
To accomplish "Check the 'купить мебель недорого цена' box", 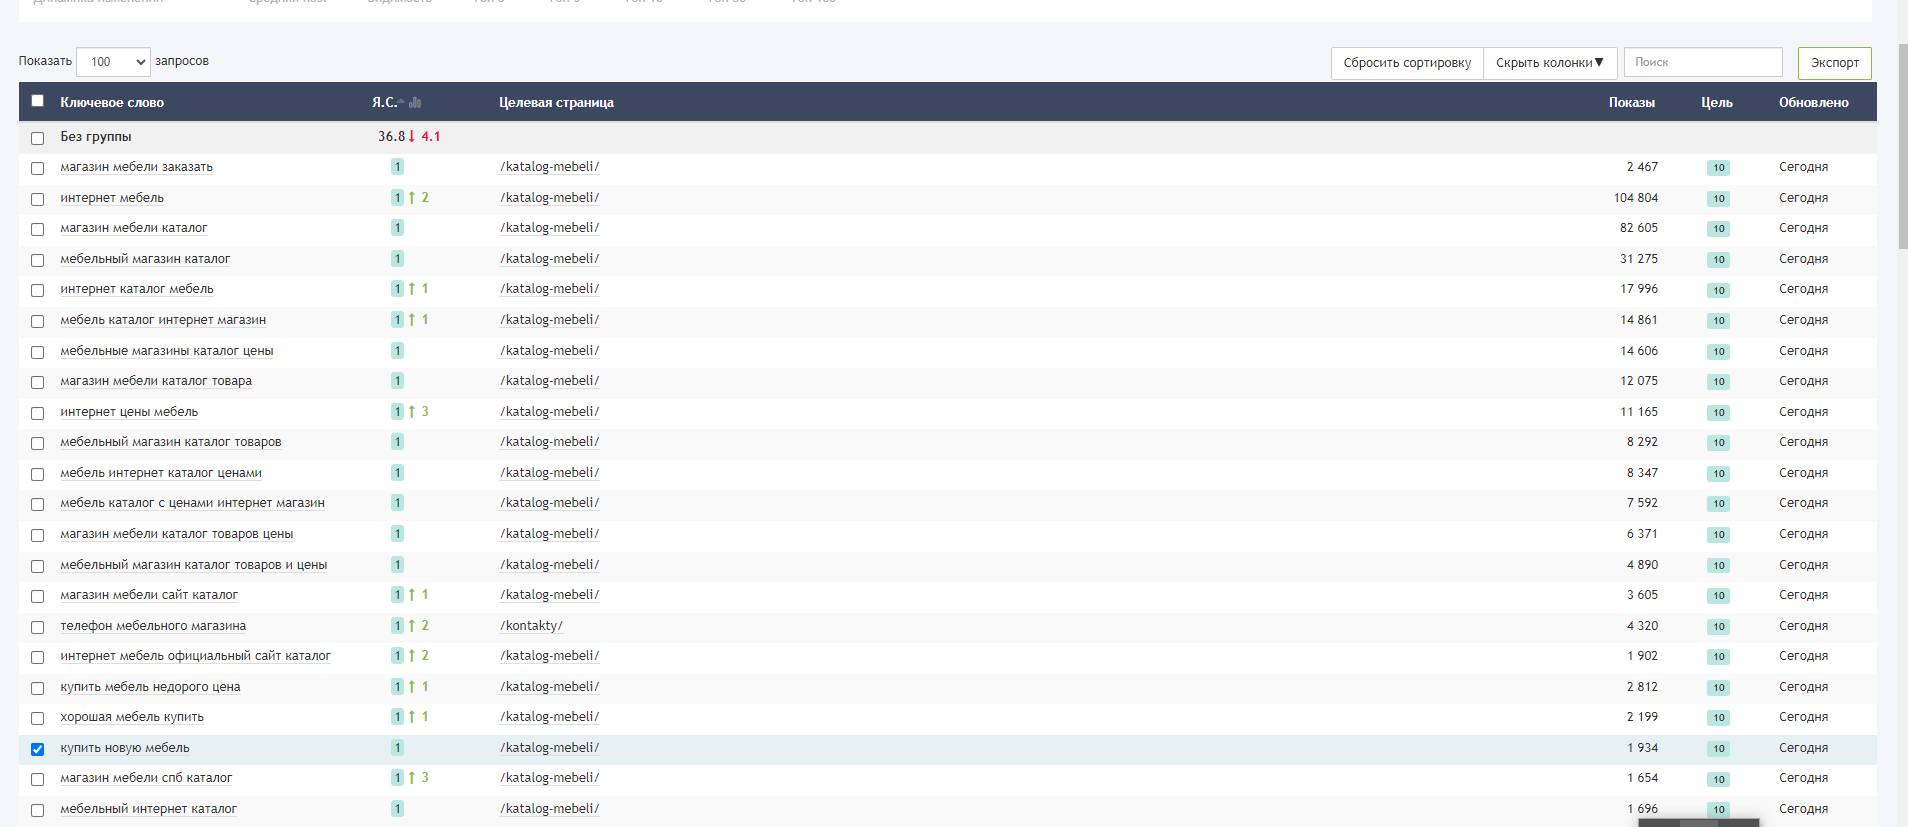I will (x=38, y=688).
